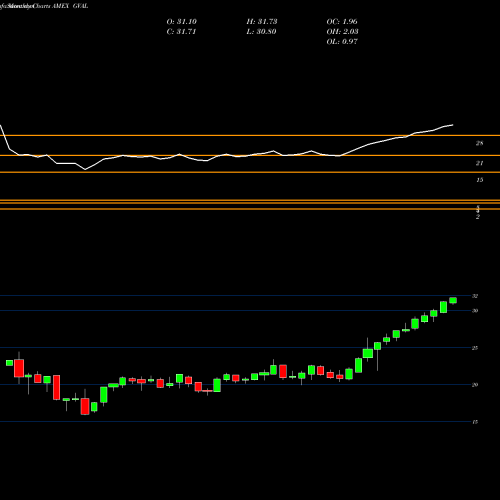The height and width of the screenshot is (500, 500).
Task: Click the most recent green candle near 32
Action: coord(453,300)
